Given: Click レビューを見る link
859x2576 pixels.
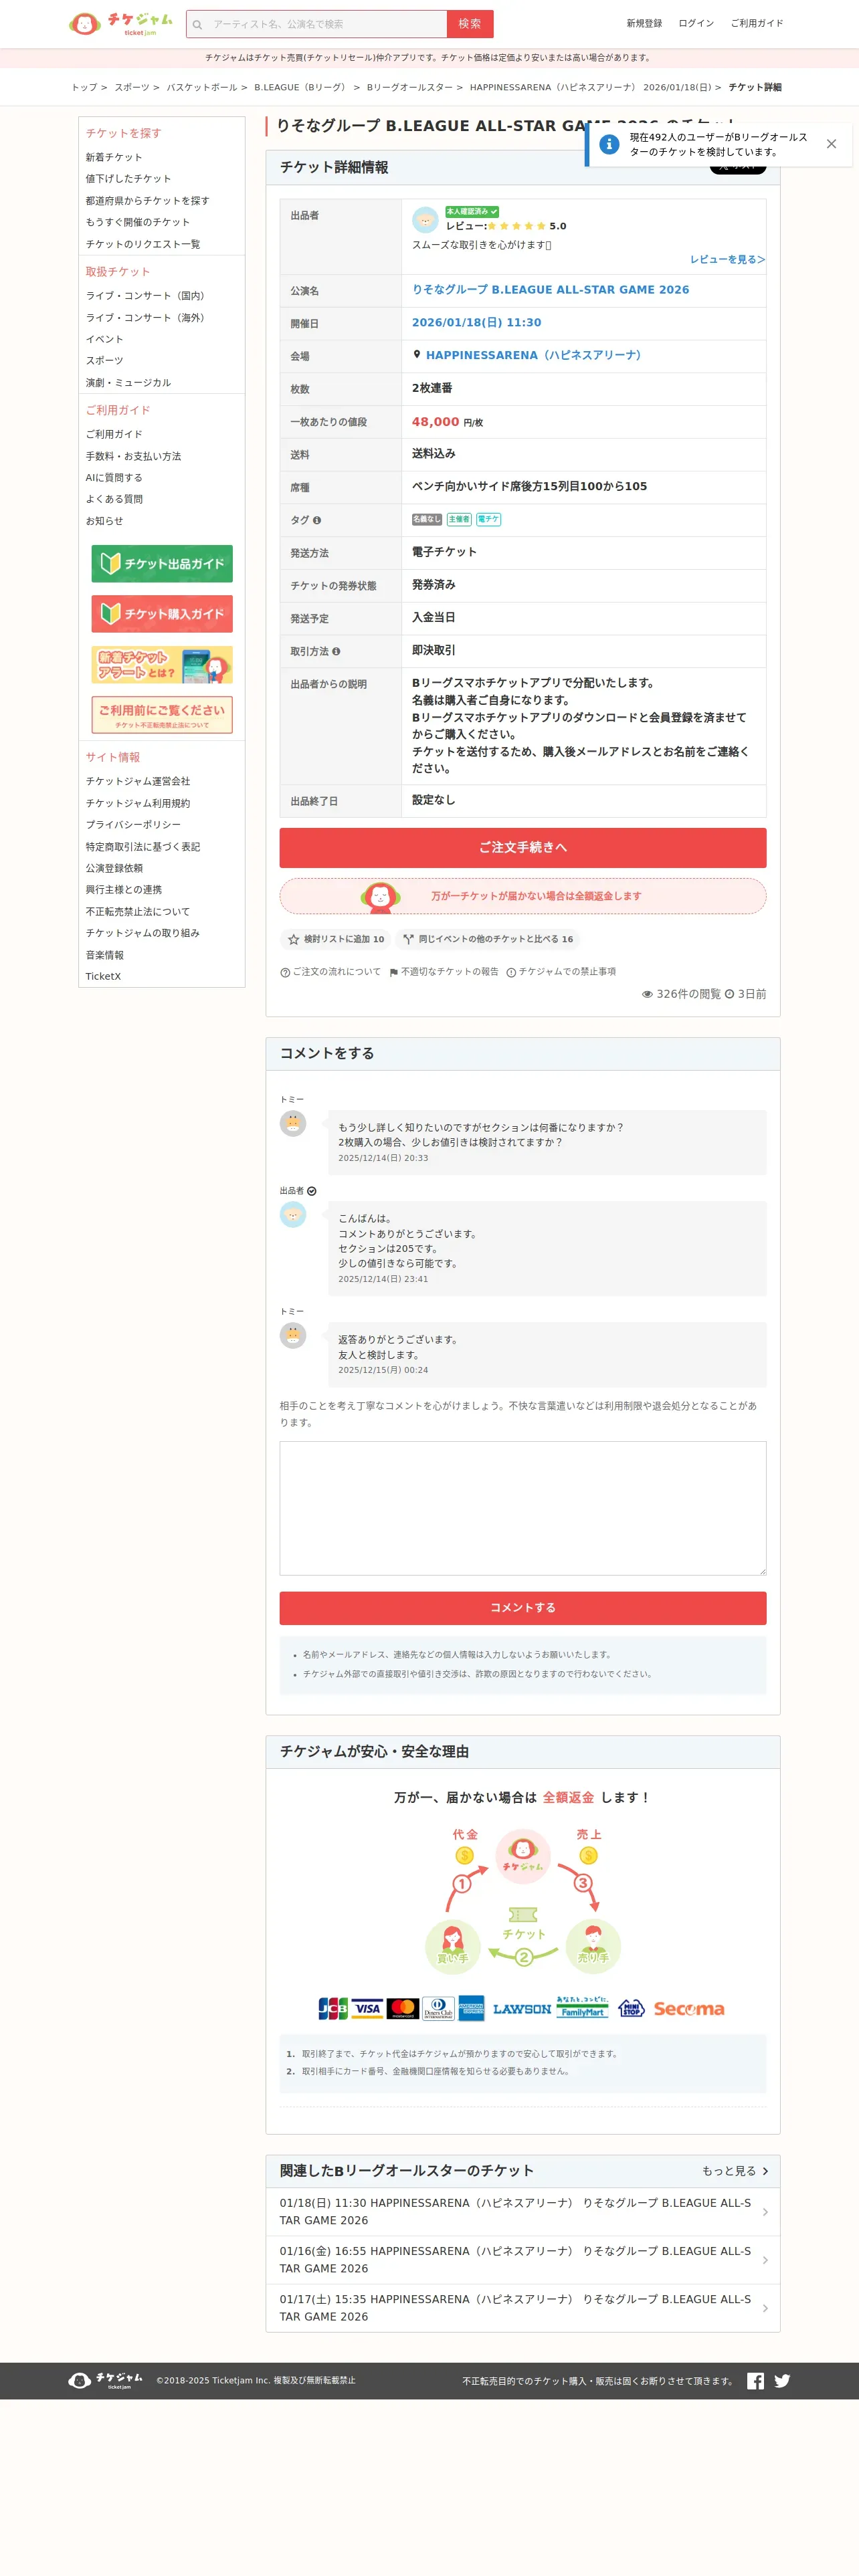Looking at the screenshot, I should pyautogui.click(x=727, y=259).
